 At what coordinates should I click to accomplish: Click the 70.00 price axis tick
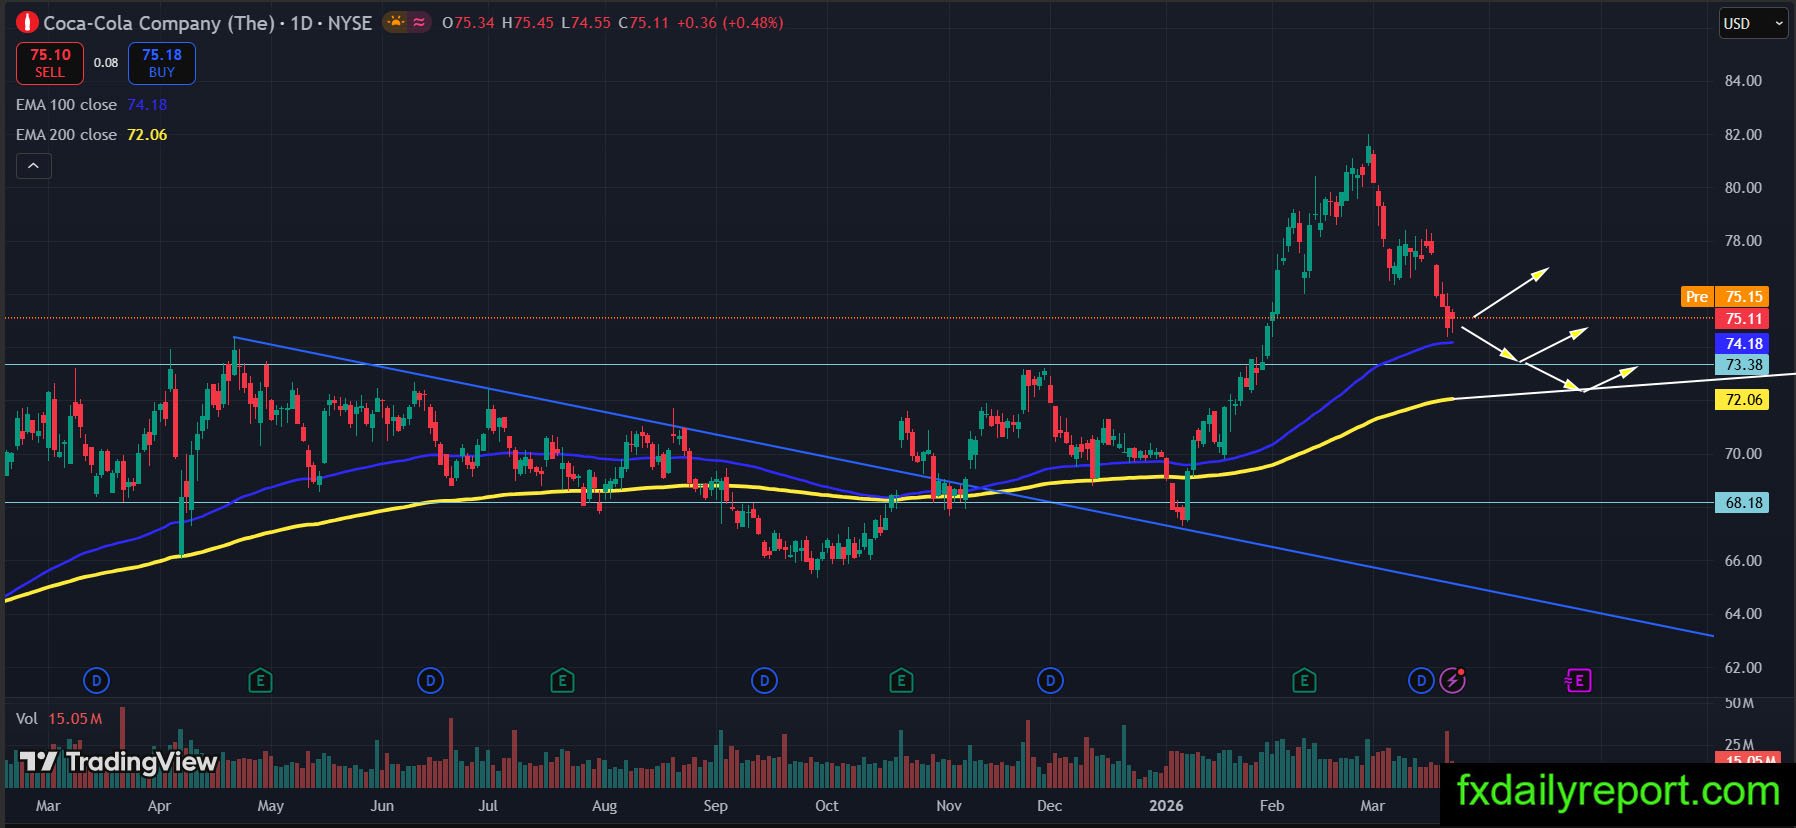(x=1743, y=453)
